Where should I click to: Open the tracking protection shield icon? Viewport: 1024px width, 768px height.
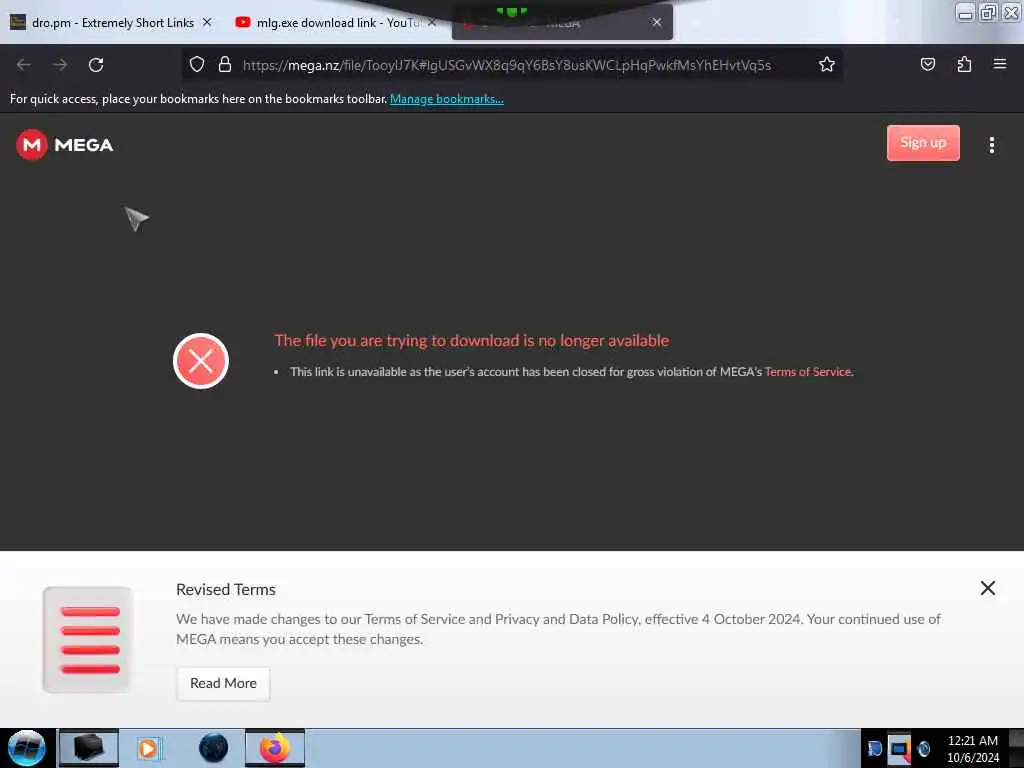pos(197,64)
